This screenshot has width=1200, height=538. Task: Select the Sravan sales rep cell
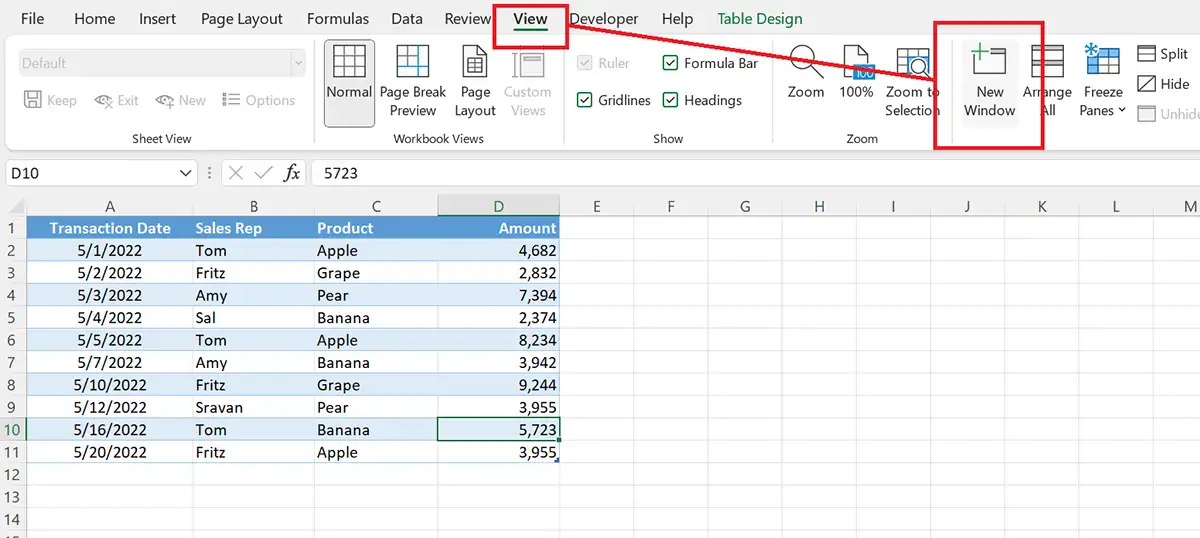click(x=253, y=407)
